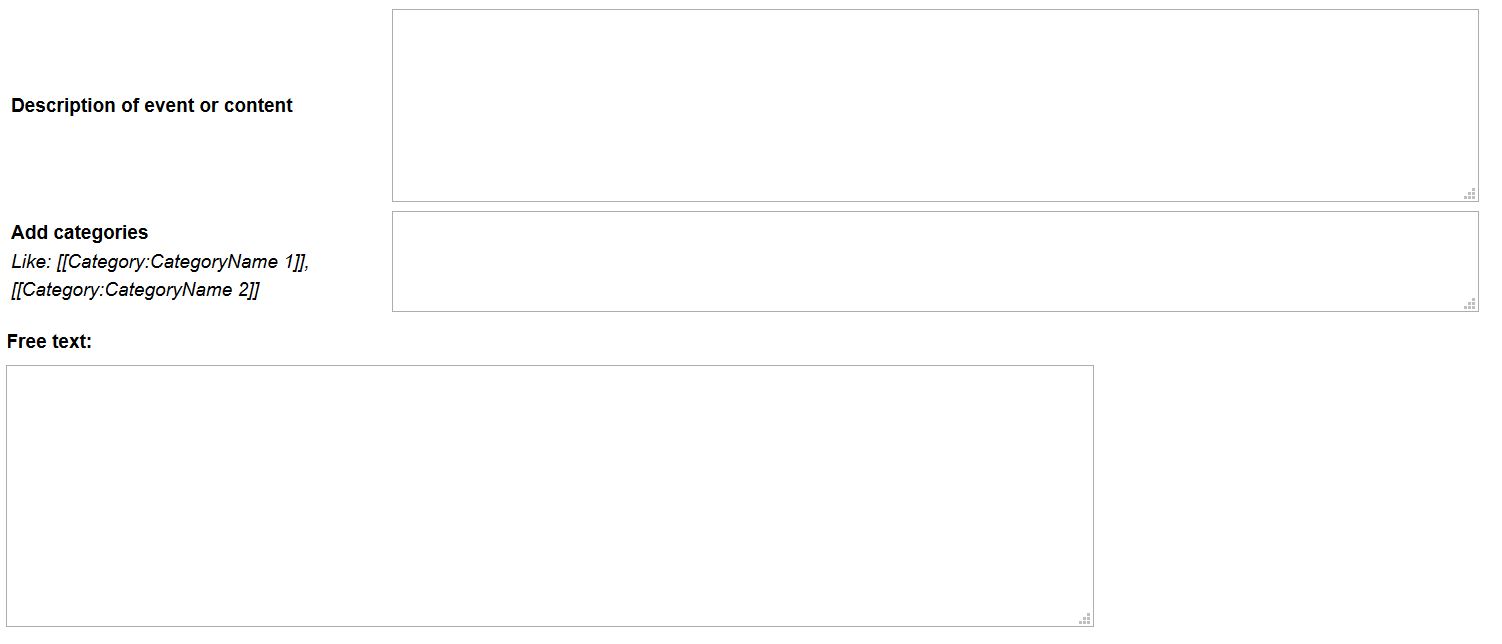
Task: Click the categories box resize handle
Action: (1470, 304)
